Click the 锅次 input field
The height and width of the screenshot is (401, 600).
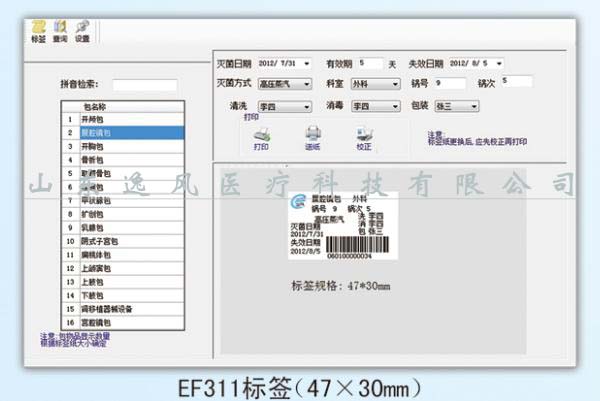520,82
